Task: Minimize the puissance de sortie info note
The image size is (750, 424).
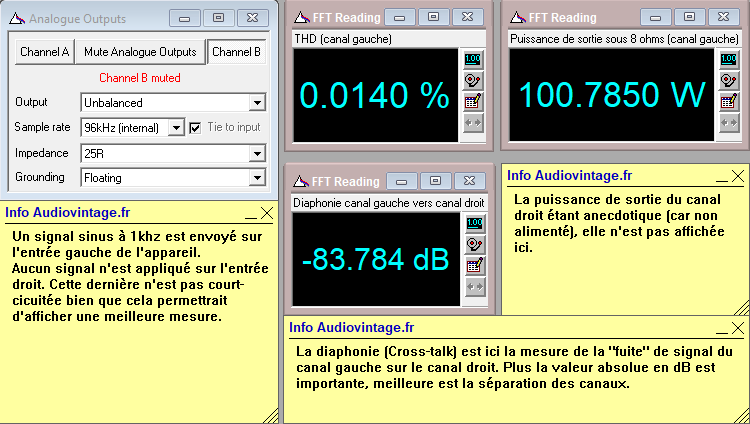Action: pyautogui.click(x=722, y=178)
